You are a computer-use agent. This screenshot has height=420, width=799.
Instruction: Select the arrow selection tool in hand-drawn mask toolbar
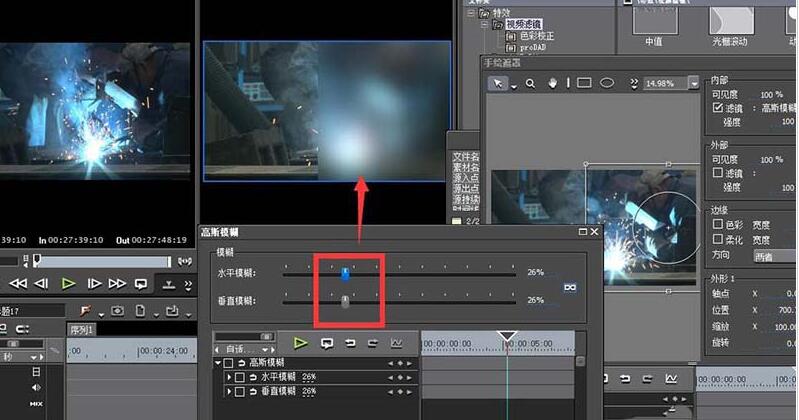pyautogui.click(x=497, y=84)
